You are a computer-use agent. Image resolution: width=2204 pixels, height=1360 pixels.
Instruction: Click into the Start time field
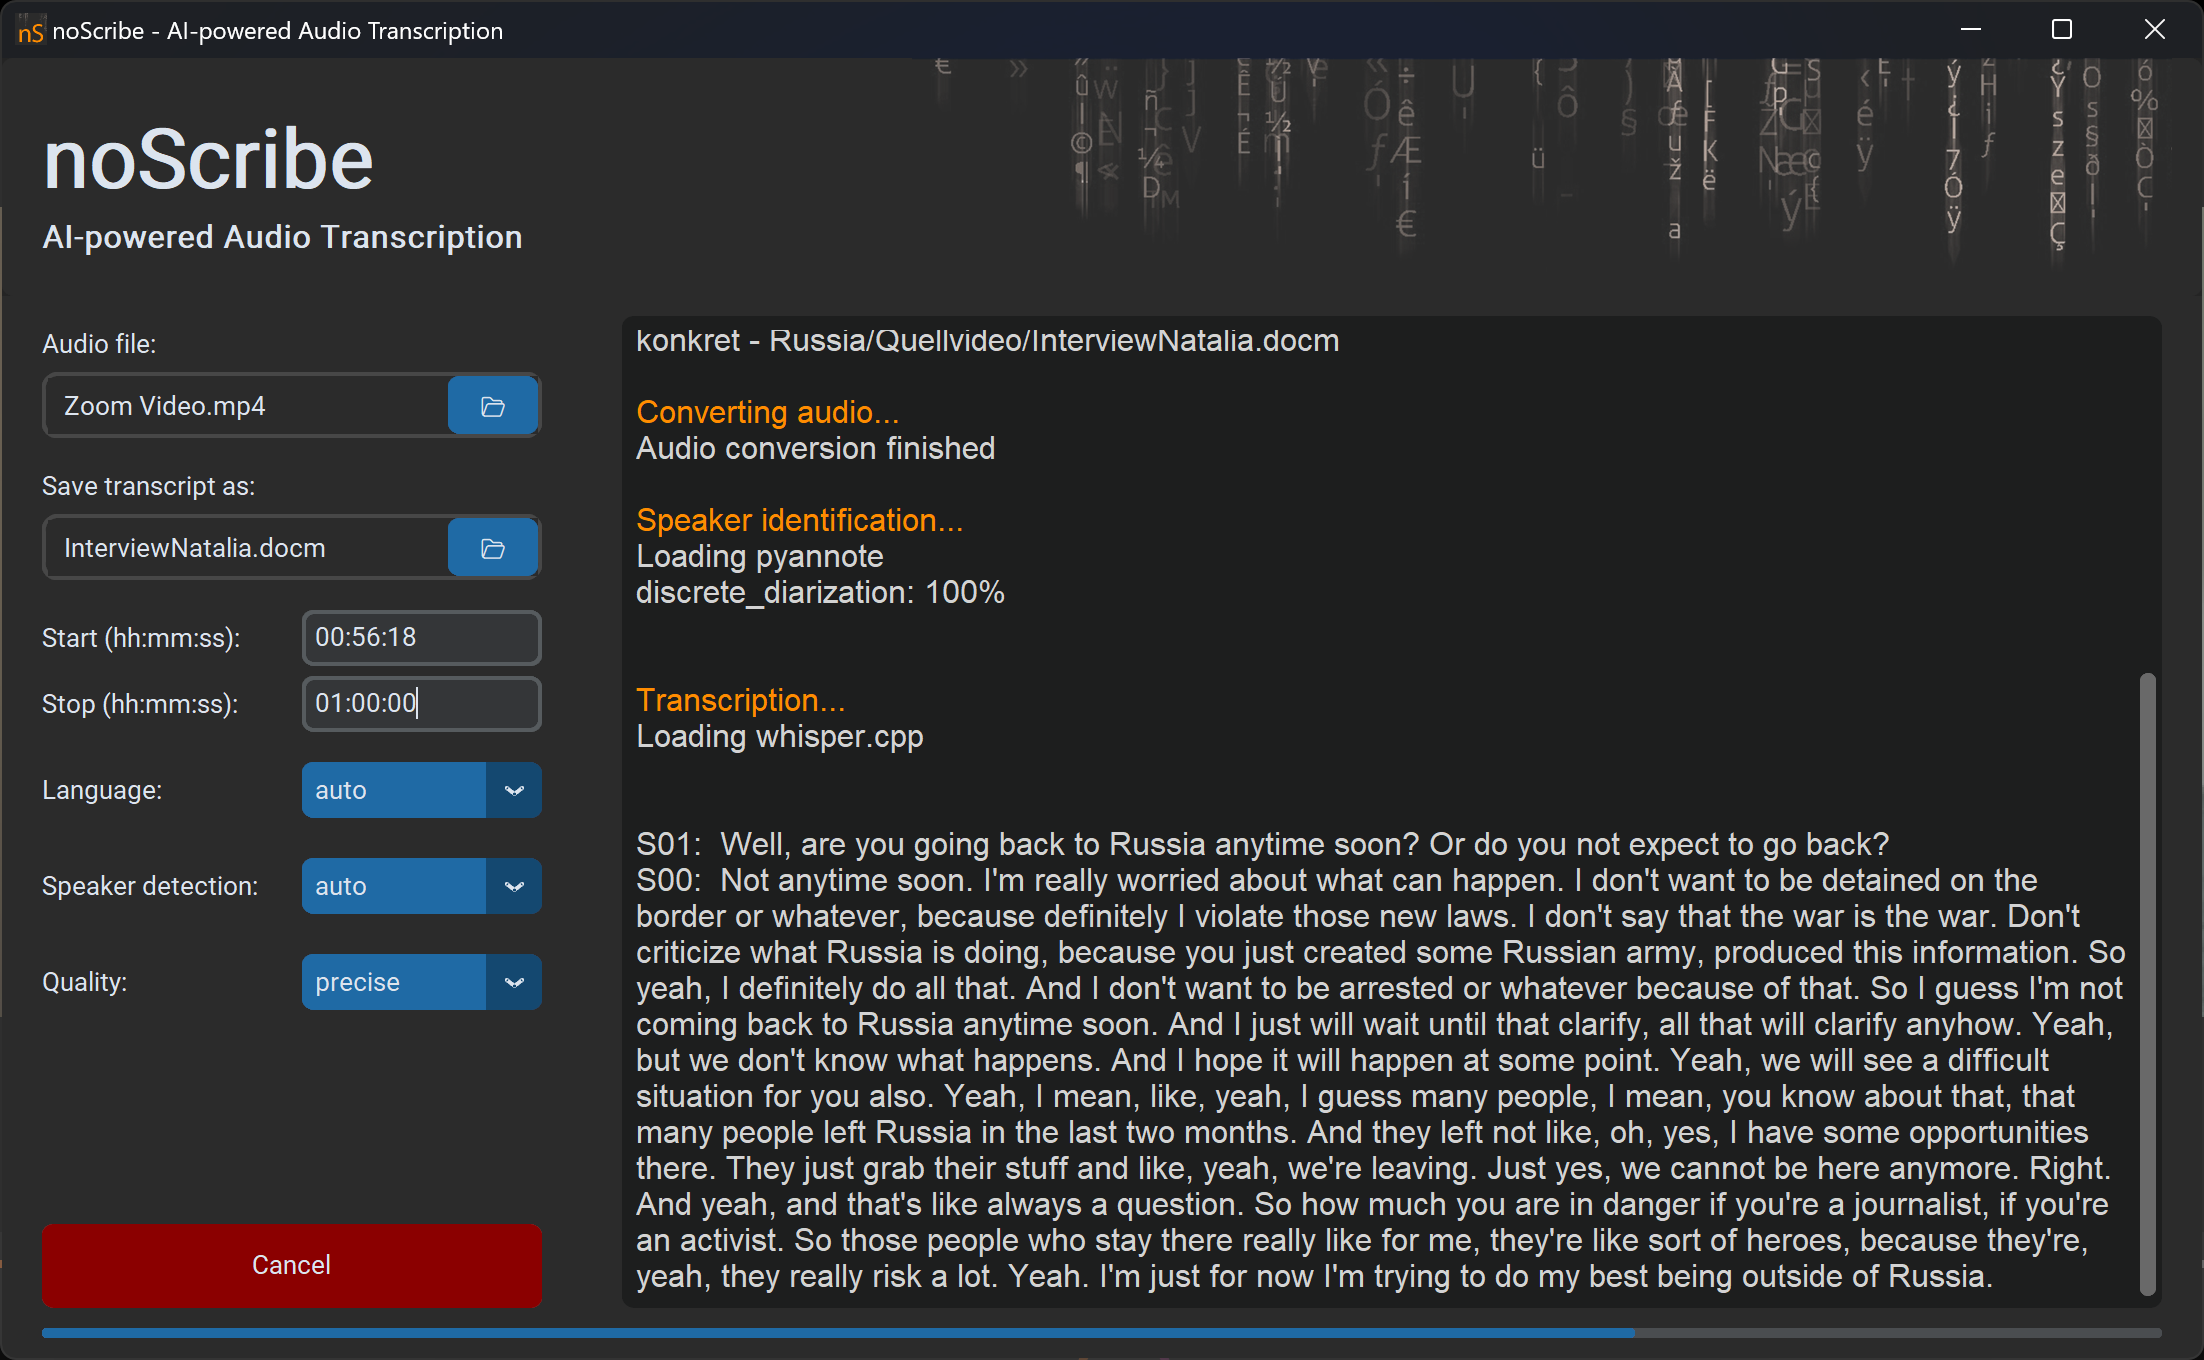(421, 638)
